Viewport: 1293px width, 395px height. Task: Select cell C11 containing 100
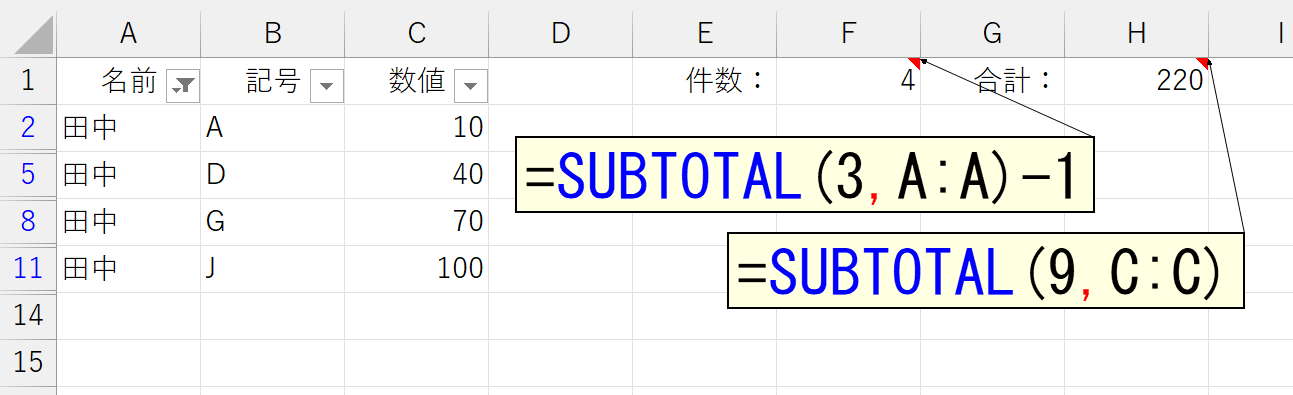416,268
